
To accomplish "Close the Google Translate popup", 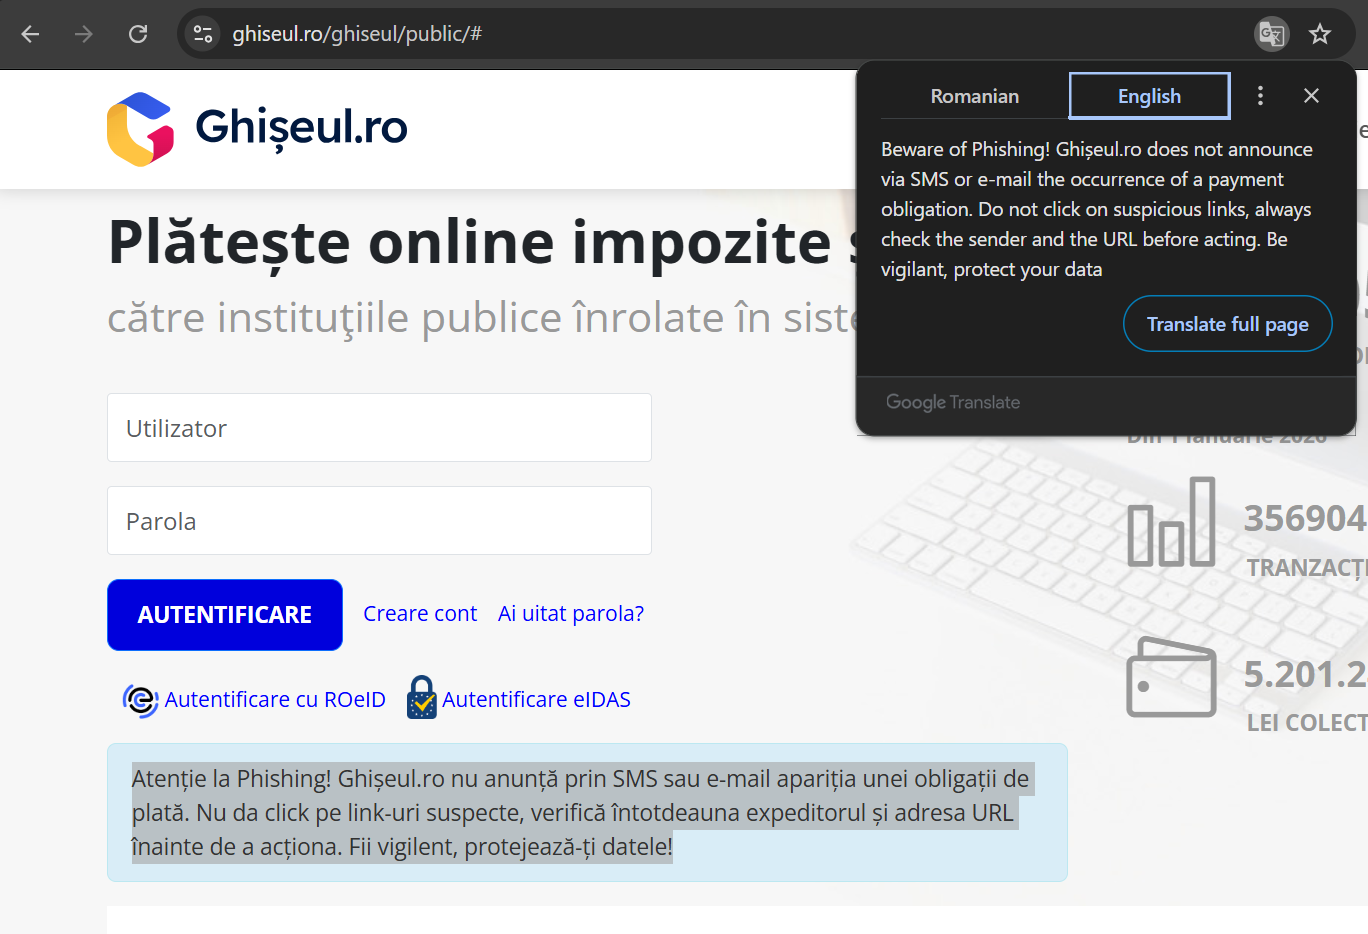I will (1311, 95).
